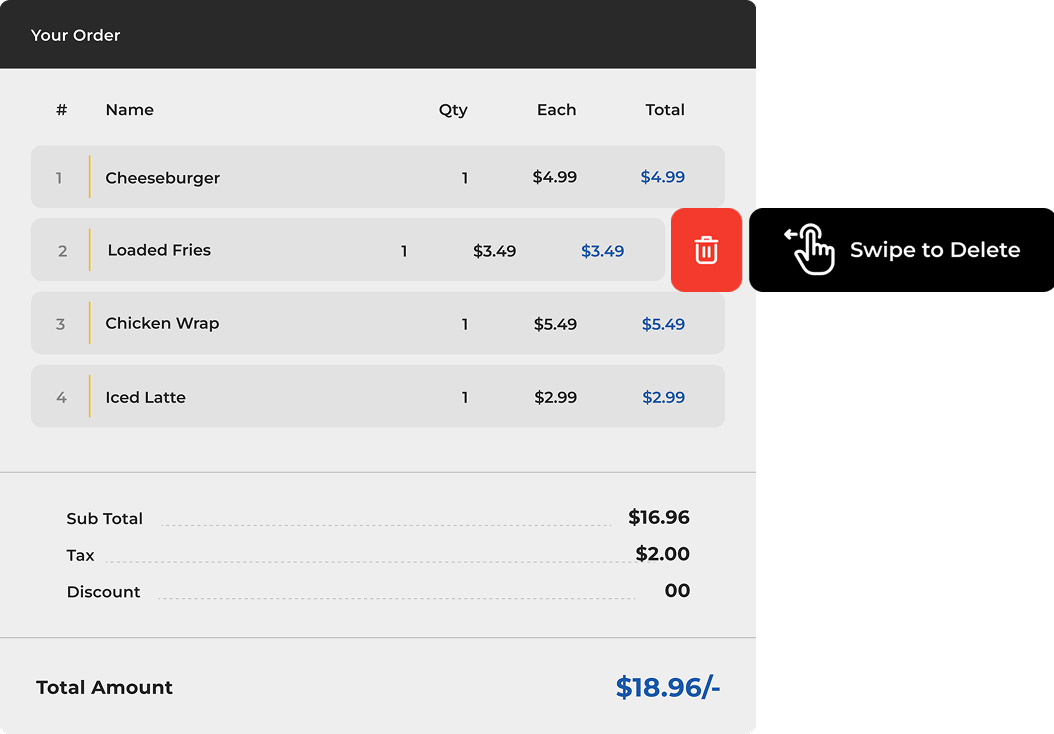Viewport: 1054px width, 734px height.
Task: Click the Chicken Wrap total $5.49 in blue
Action: coord(663,324)
